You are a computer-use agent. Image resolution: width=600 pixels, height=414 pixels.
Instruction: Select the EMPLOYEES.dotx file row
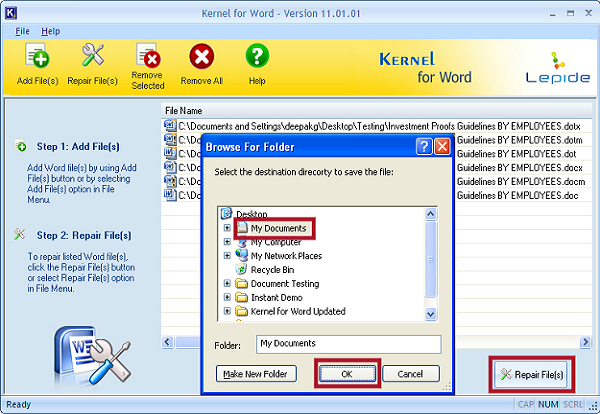point(376,126)
